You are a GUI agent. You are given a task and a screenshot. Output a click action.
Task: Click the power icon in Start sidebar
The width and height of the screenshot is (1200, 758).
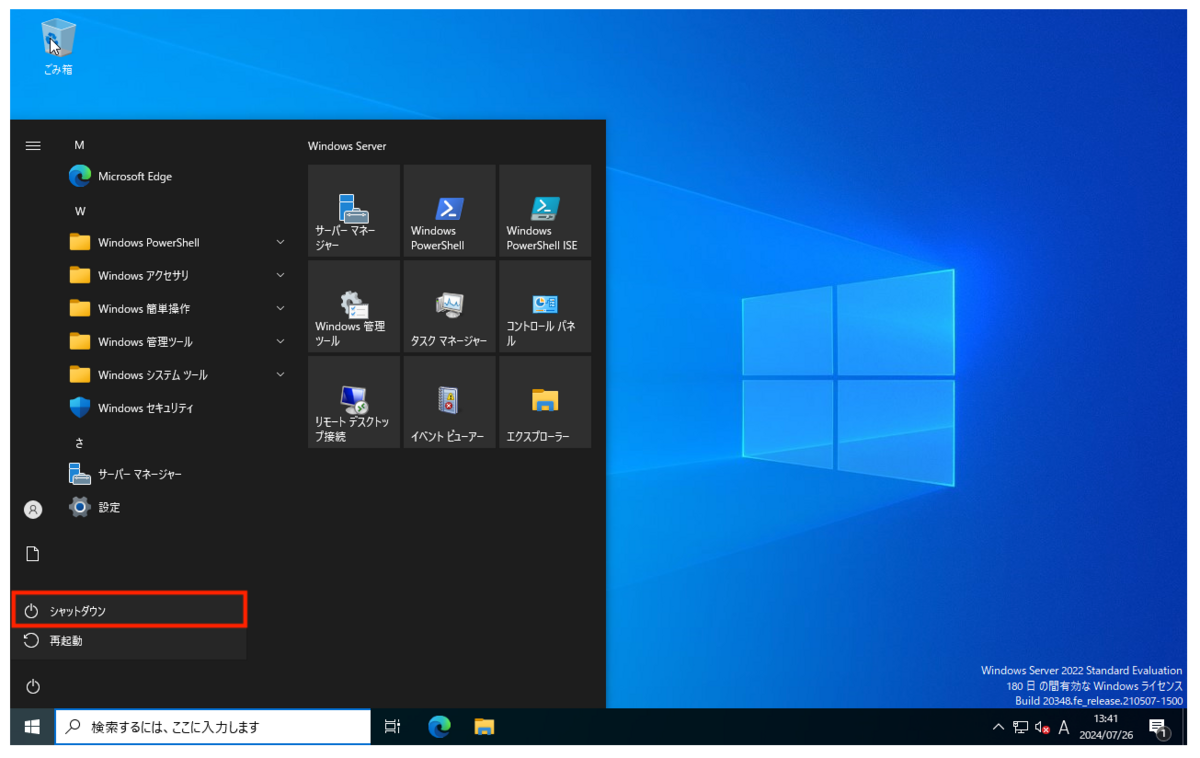pos(33,687)
